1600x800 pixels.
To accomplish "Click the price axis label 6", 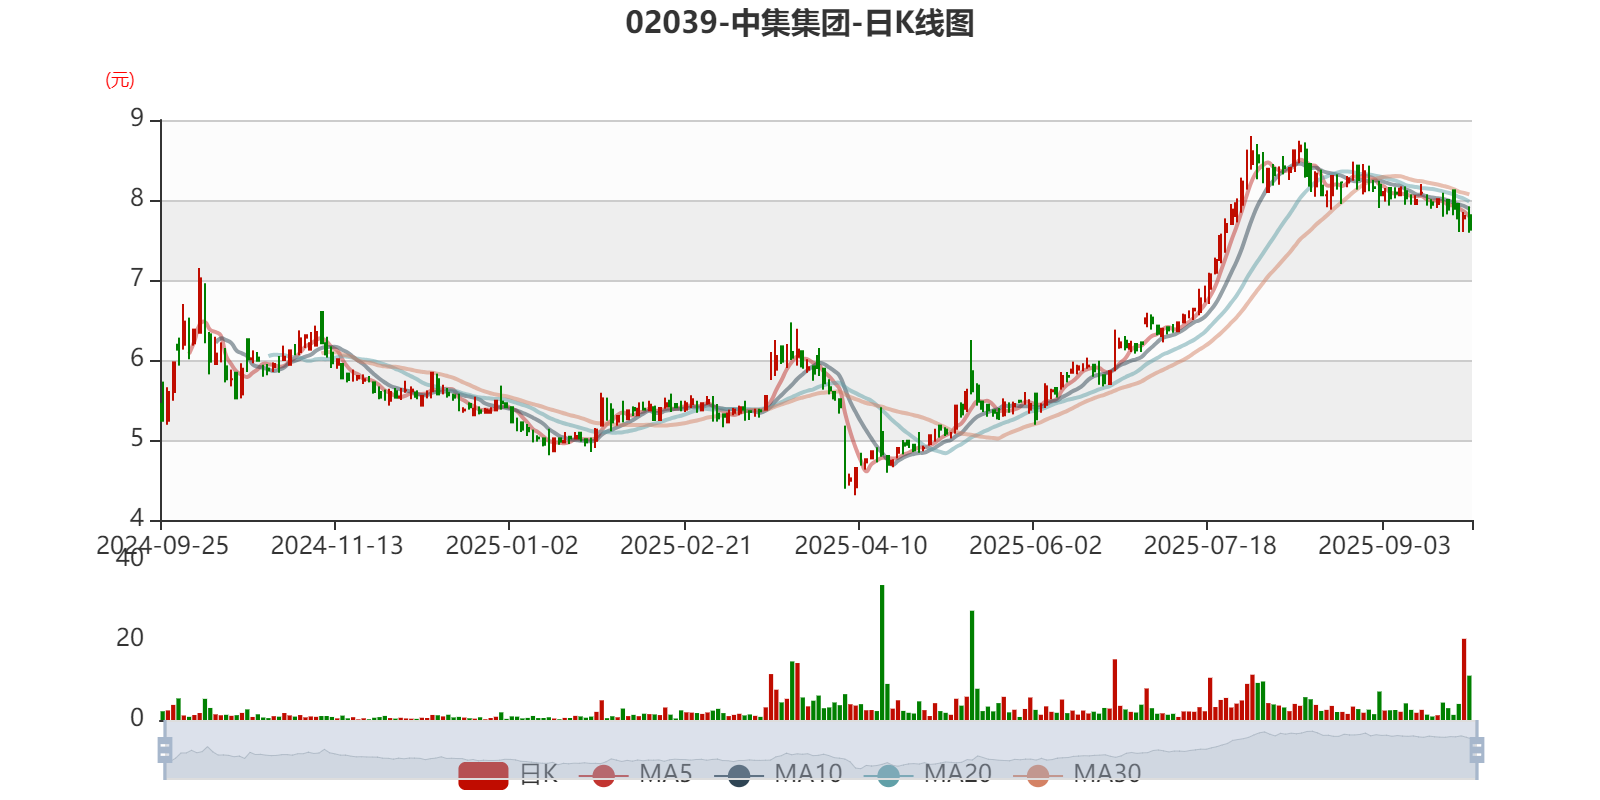I will (137, 359).
